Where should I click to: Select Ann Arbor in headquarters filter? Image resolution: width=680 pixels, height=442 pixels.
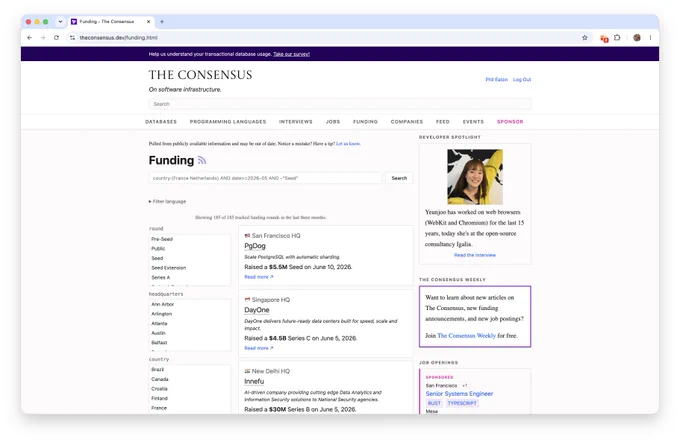[163, 304]
